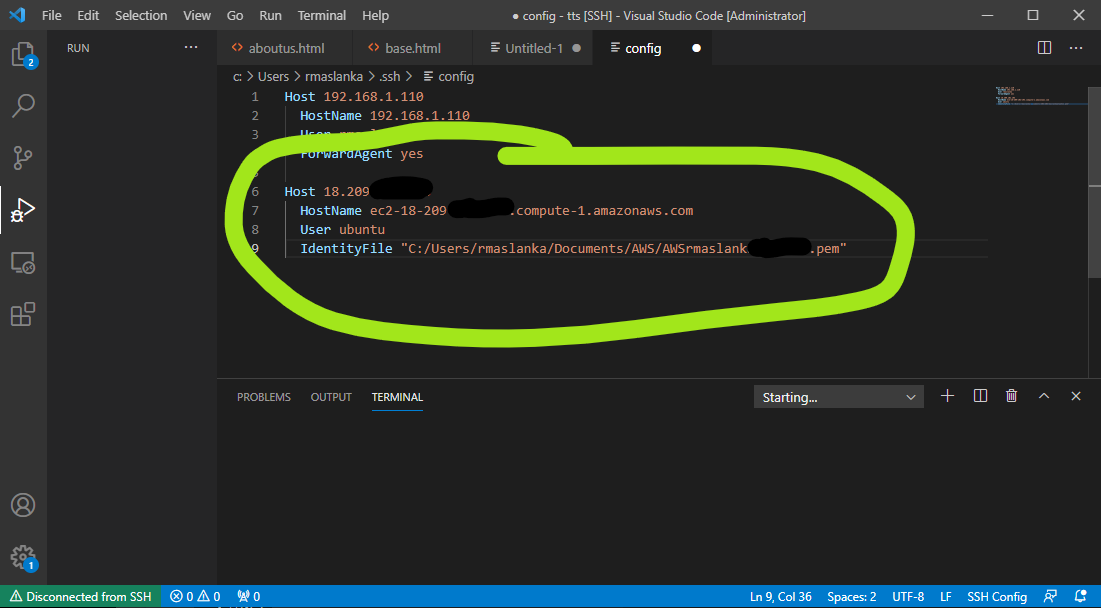Click the Spaces: 2 indent setting

pyautogui.click(x=851, y=596)
